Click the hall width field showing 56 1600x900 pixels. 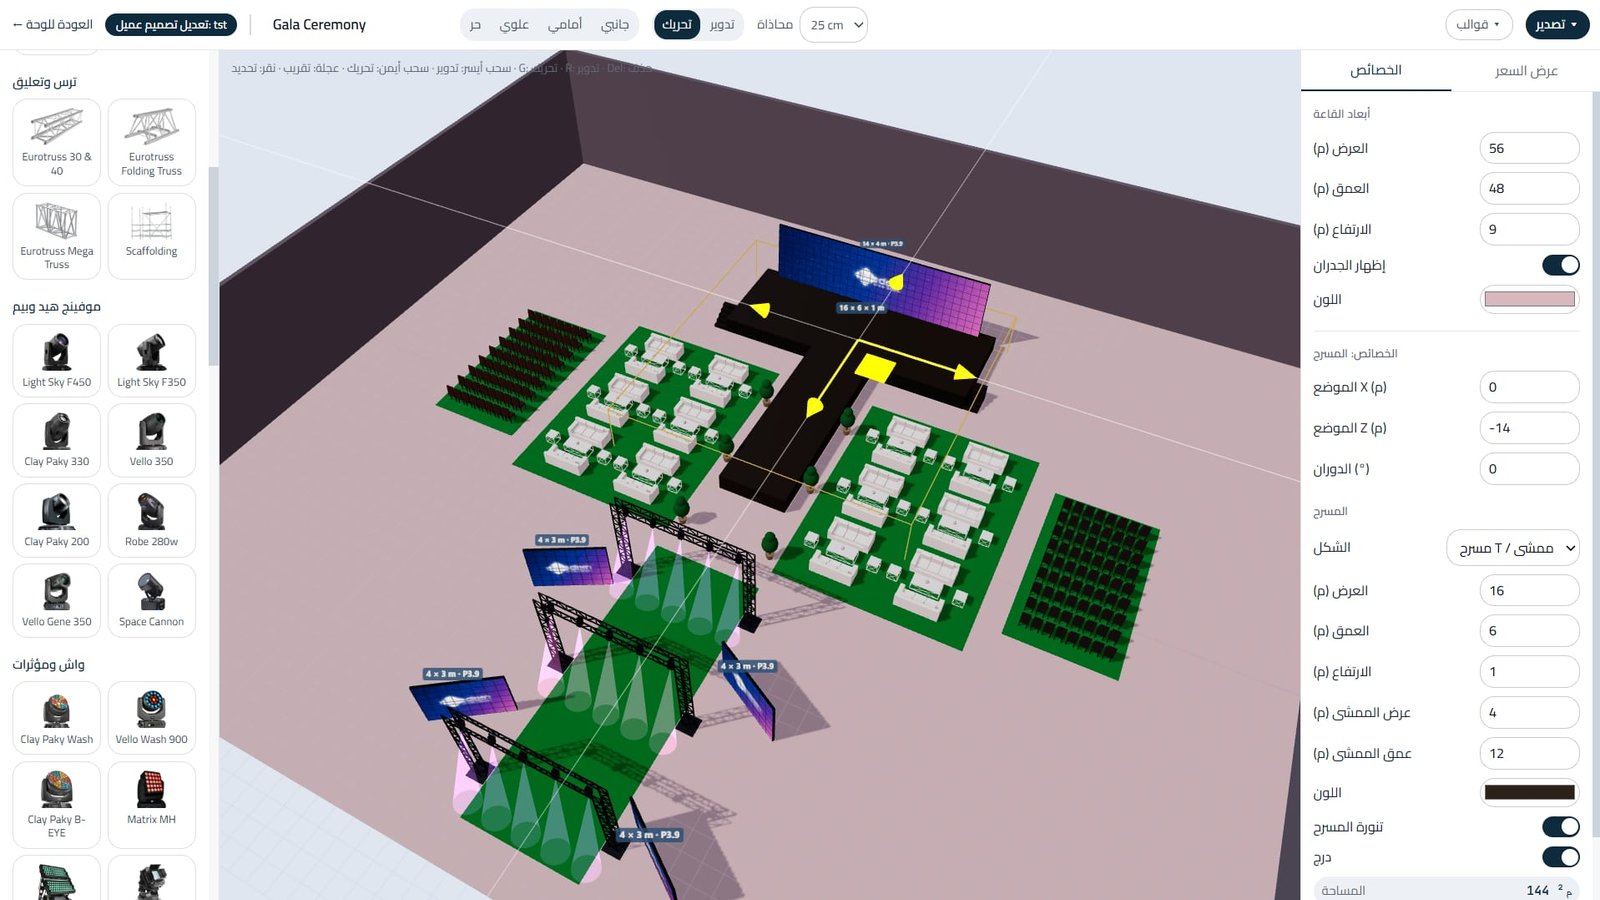(1529, 148)
